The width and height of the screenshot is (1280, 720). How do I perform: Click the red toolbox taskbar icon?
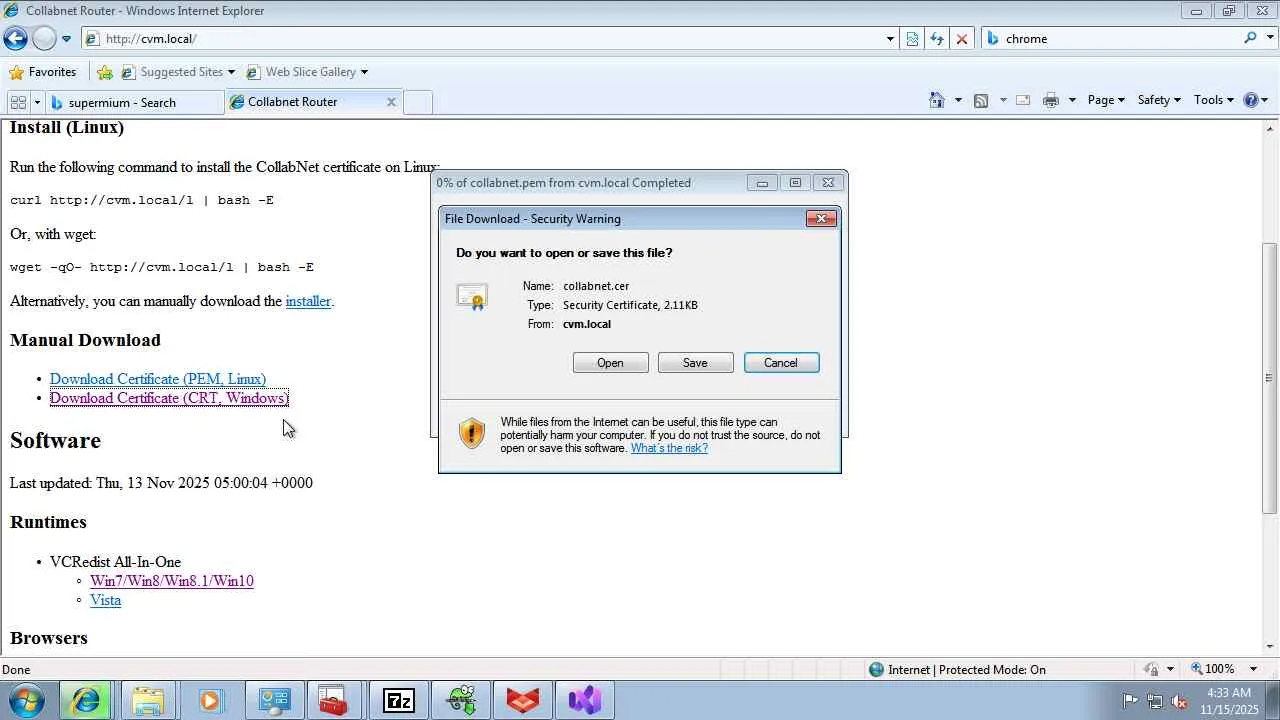click(335, 701)
